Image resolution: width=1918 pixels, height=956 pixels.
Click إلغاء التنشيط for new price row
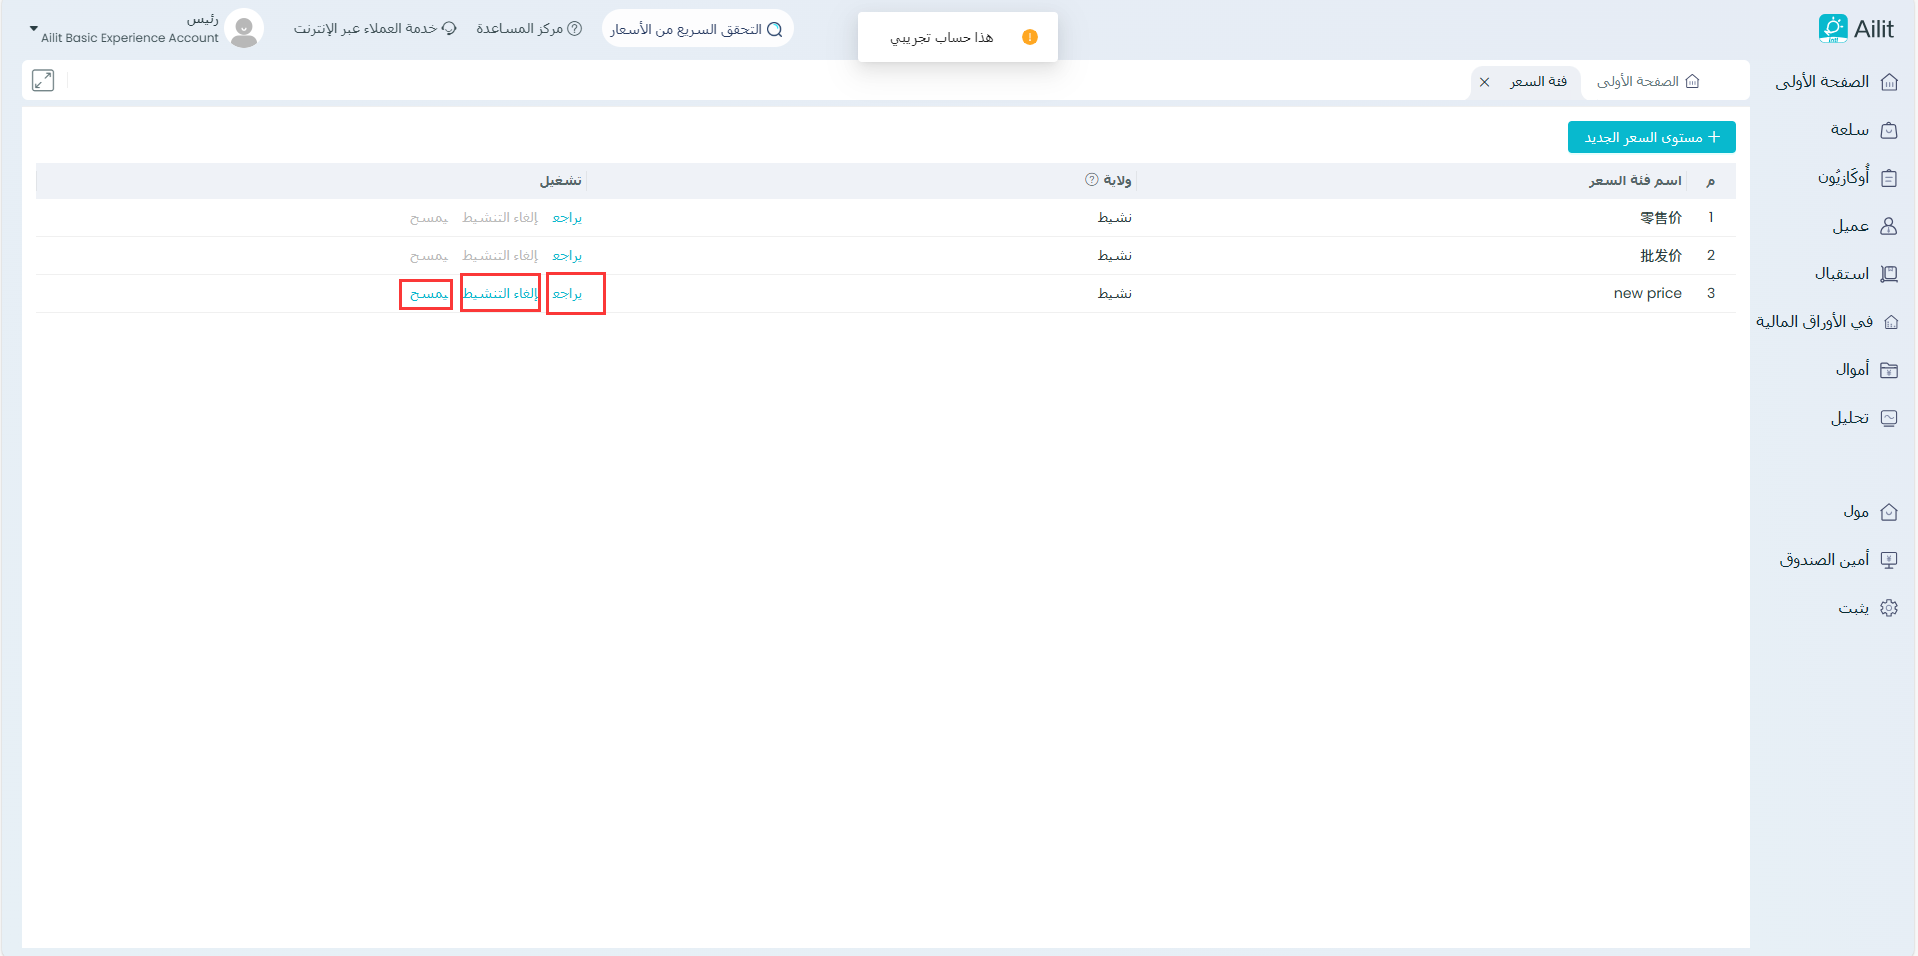500,294
